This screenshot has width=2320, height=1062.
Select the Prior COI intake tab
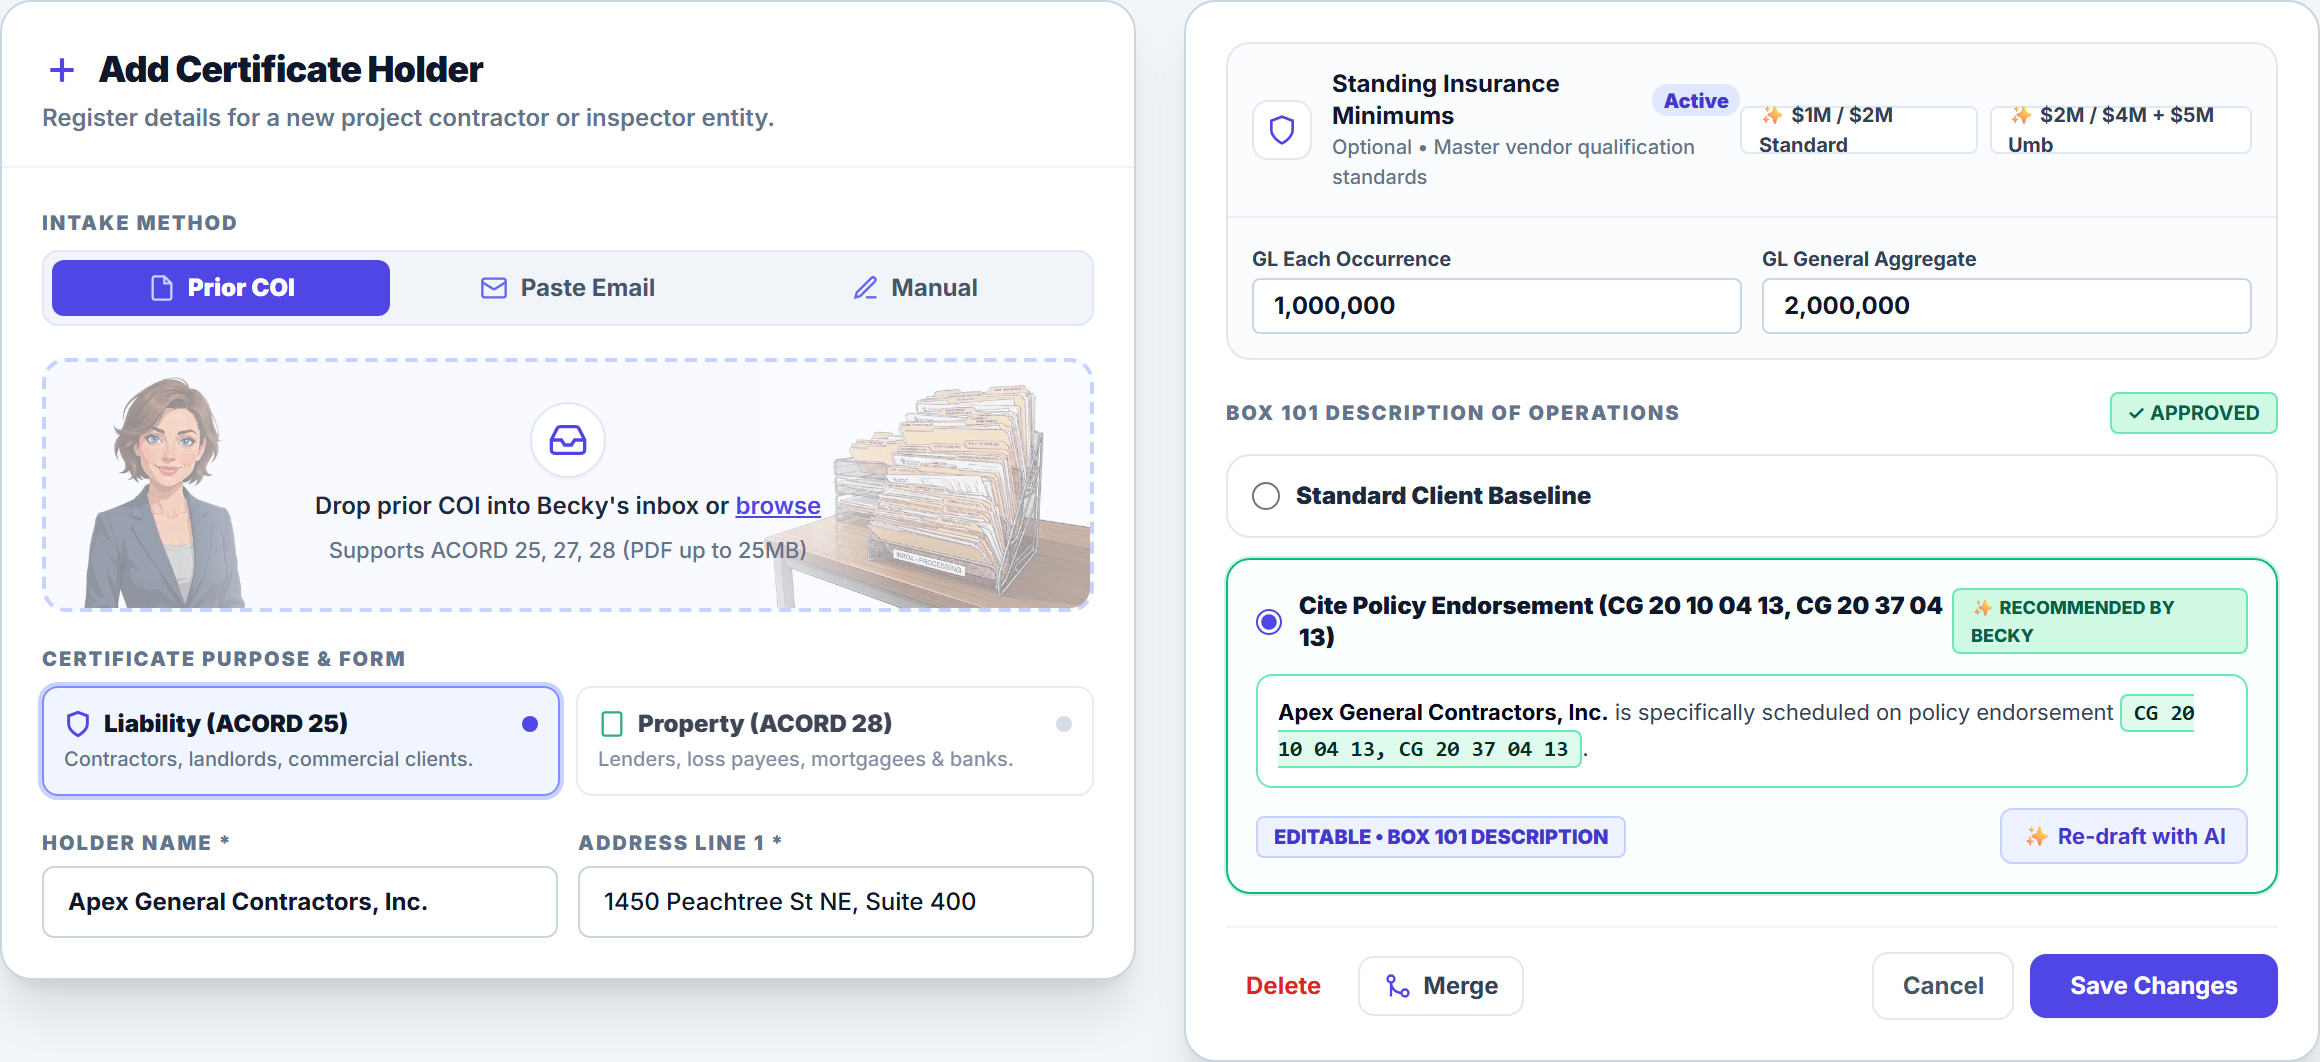pos(221,288)
